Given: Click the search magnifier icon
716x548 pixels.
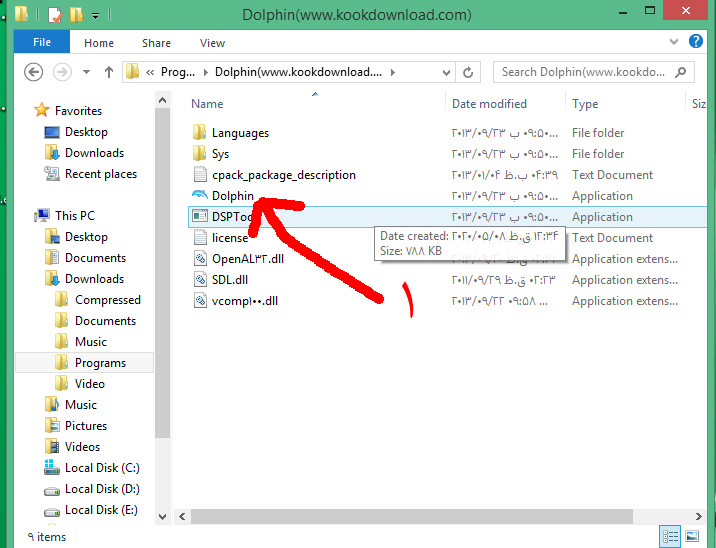Looking at the screenshot, I should pos(680,72).
